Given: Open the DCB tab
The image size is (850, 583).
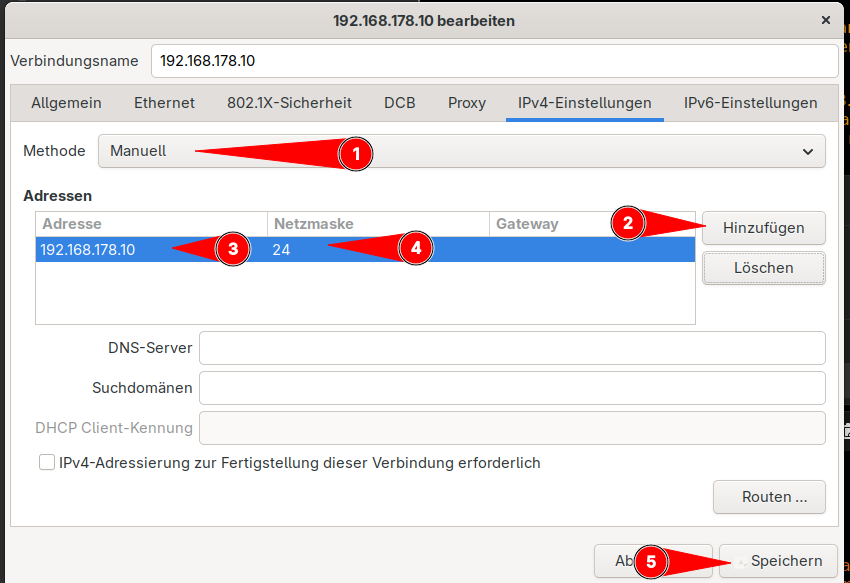Looking at the screenshot, I should [399, 102].
